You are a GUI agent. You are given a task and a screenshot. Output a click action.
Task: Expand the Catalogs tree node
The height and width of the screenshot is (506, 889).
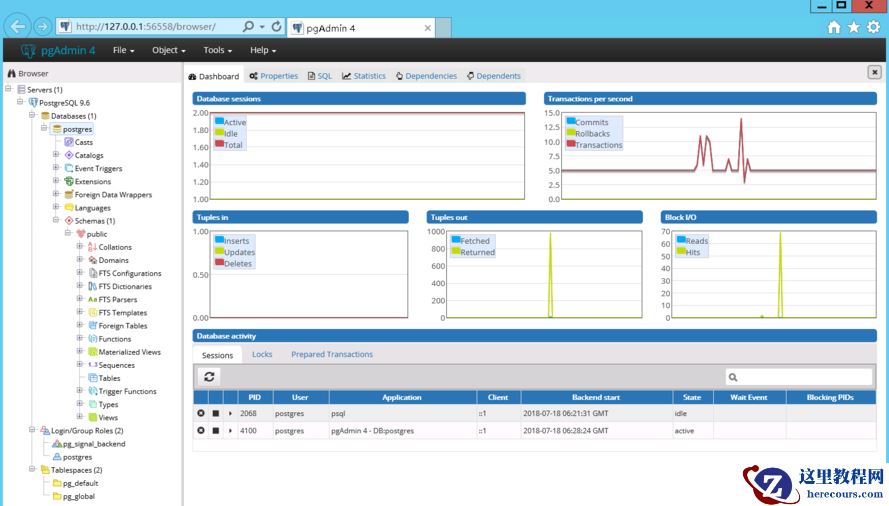(x=56, y=154)
